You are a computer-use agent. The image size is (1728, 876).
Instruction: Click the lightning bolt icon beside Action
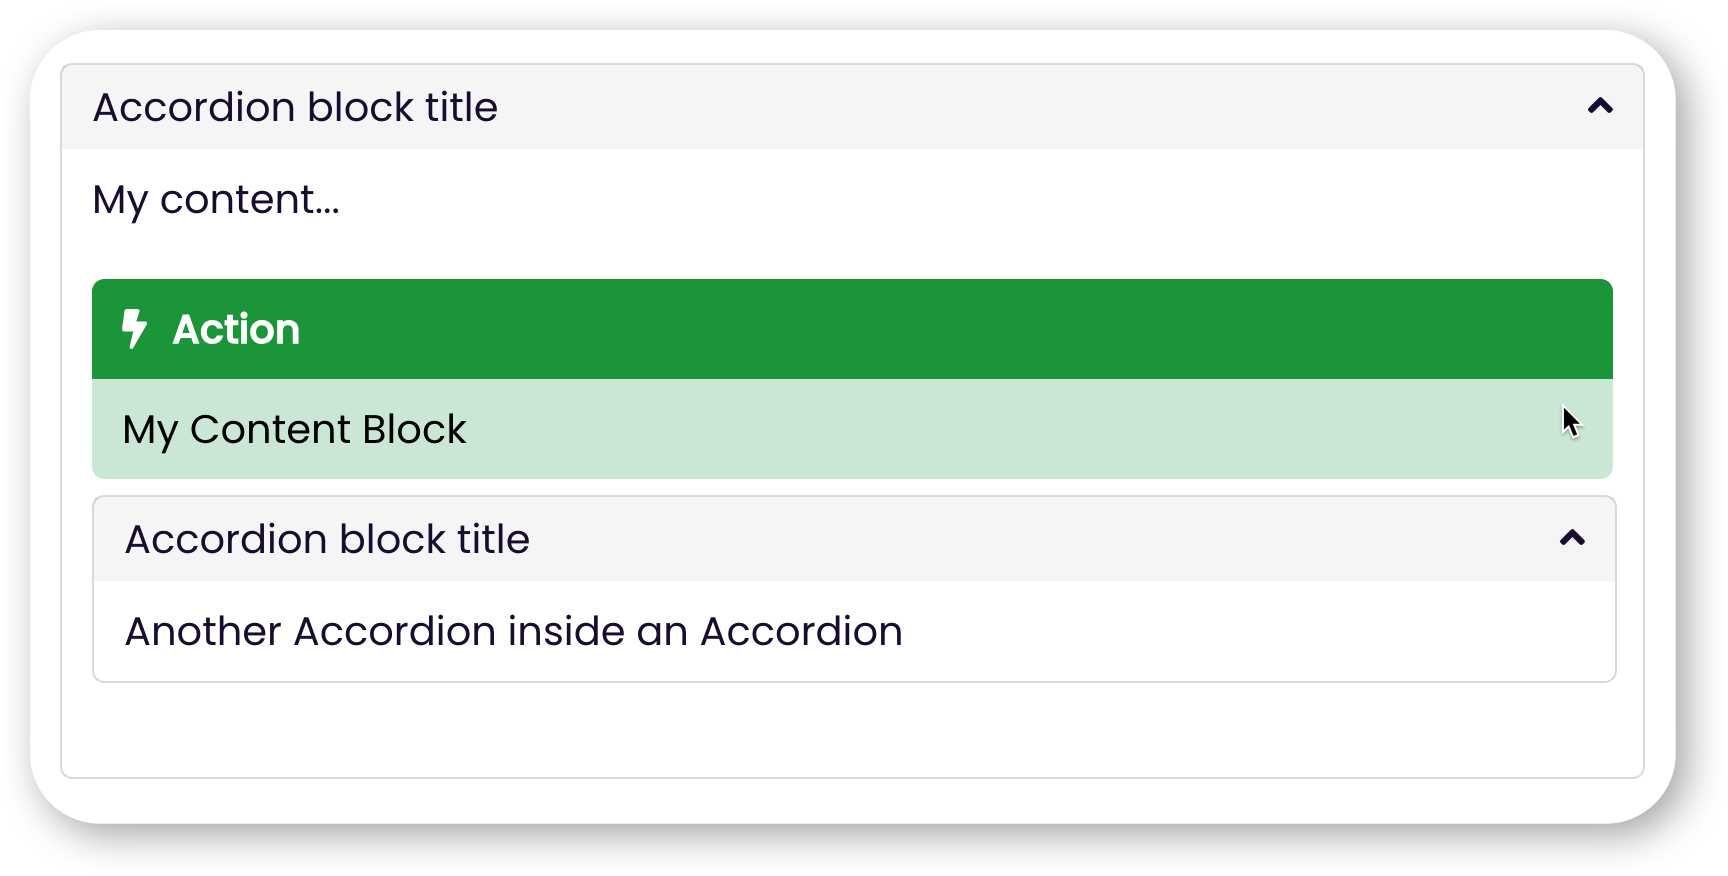[x=134, y=329]
